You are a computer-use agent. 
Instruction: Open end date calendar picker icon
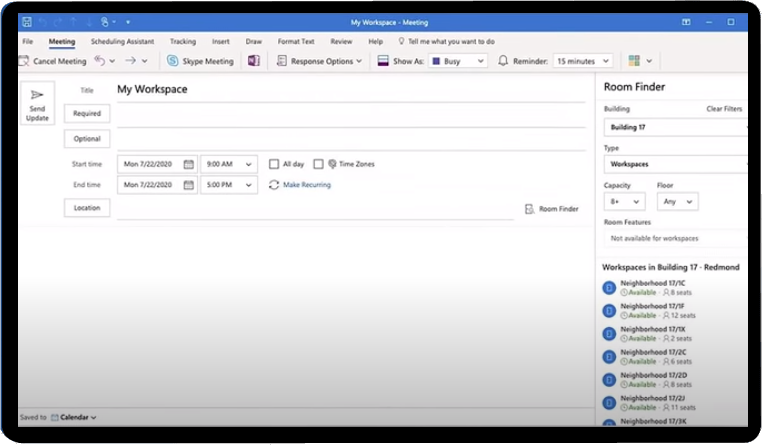coord(189,185)
